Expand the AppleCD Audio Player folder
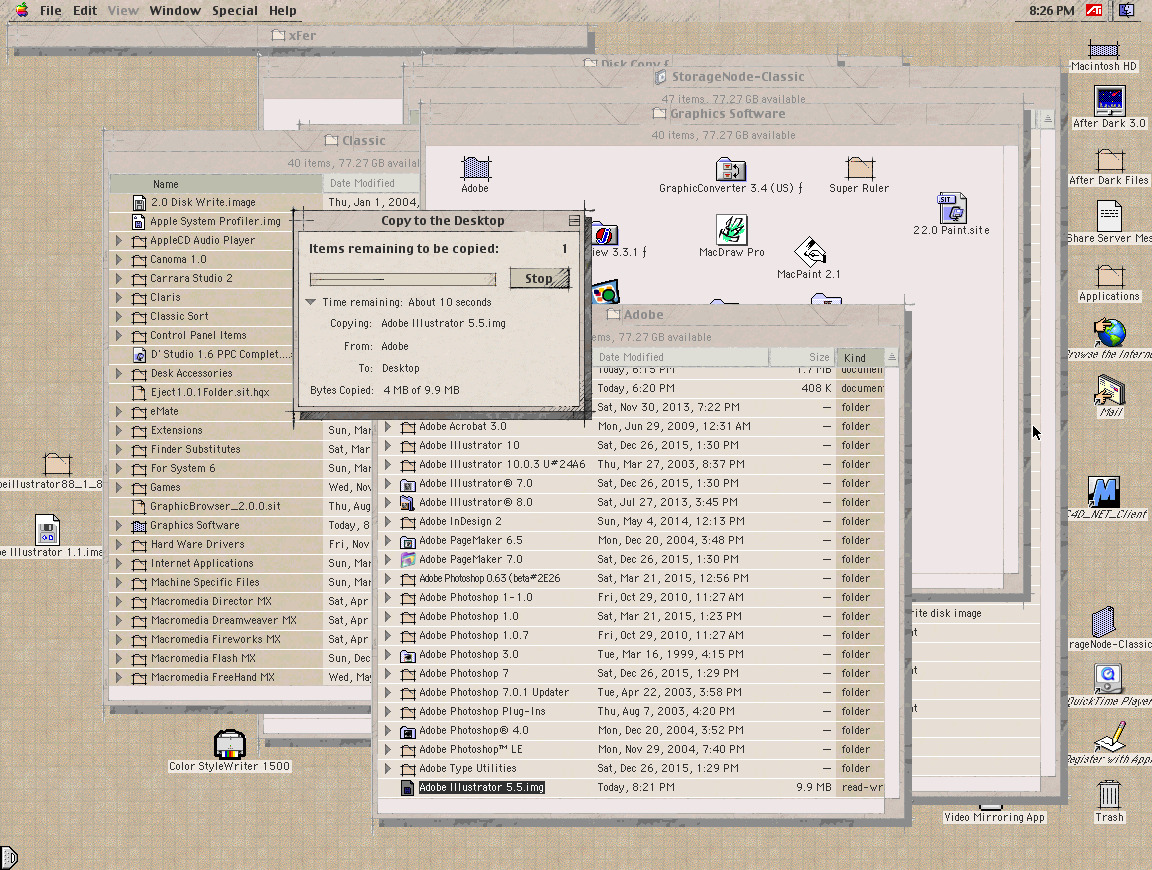1152x870 pixels. 119,240
